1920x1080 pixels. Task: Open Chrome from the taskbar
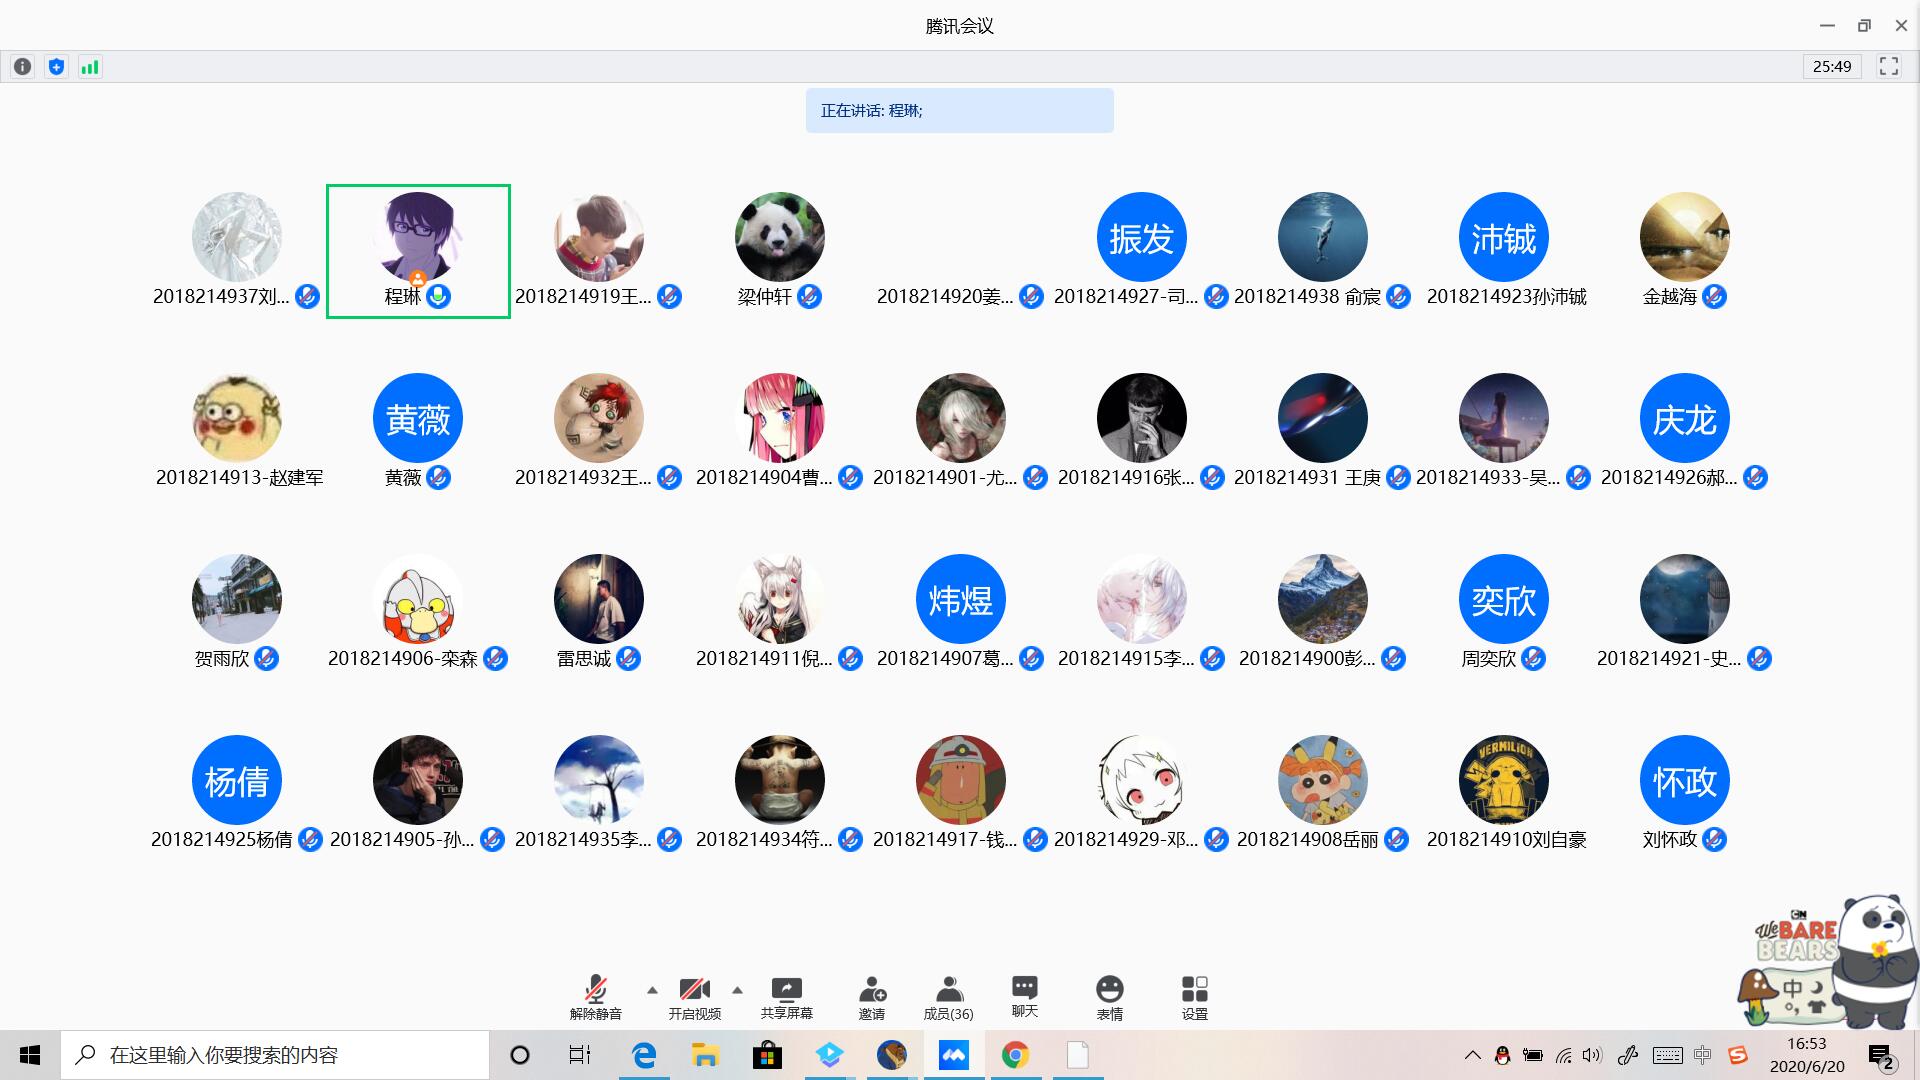[x=1015, y=1055]
